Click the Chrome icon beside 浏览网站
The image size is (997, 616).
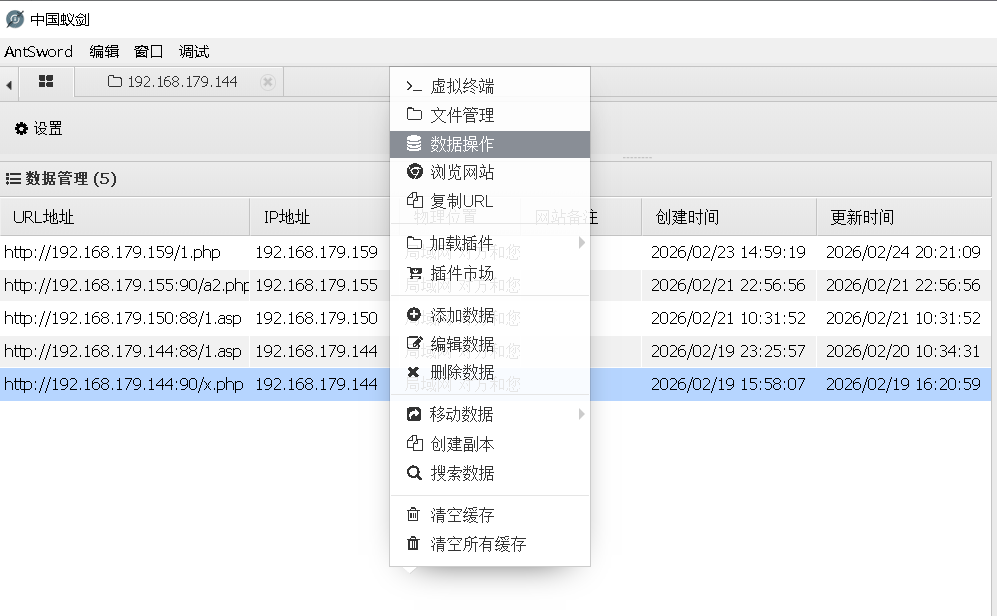pos(414,172)
